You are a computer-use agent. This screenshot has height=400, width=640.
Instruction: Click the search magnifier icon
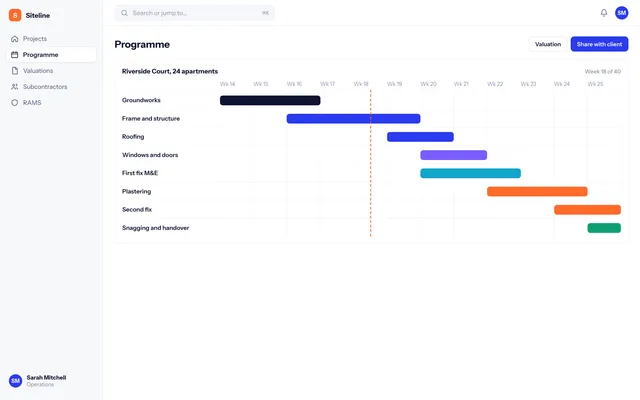tap(124, 13)
